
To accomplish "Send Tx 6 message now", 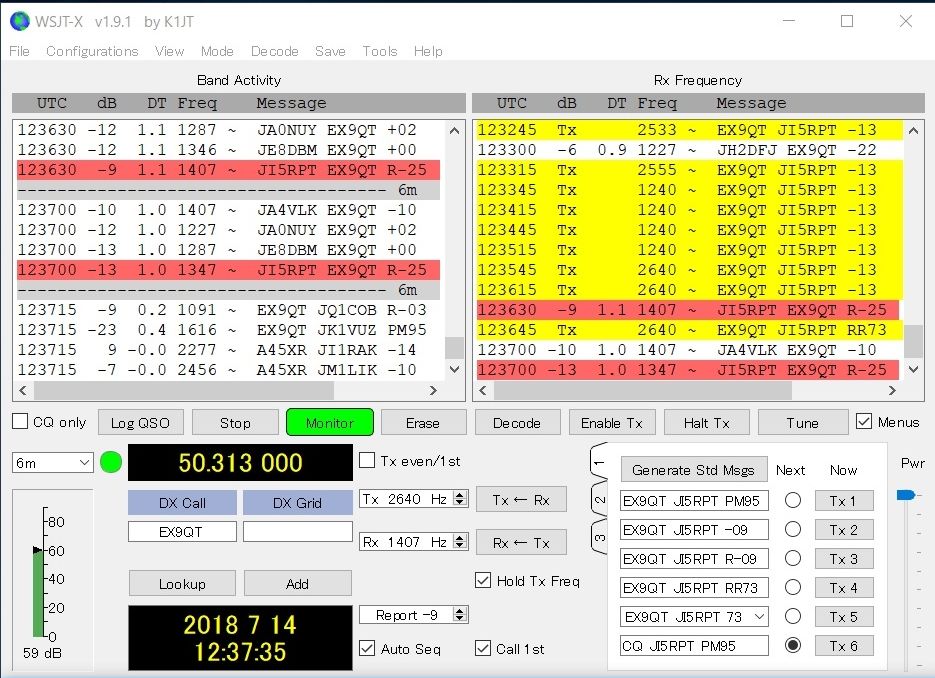I will point(844,646).
